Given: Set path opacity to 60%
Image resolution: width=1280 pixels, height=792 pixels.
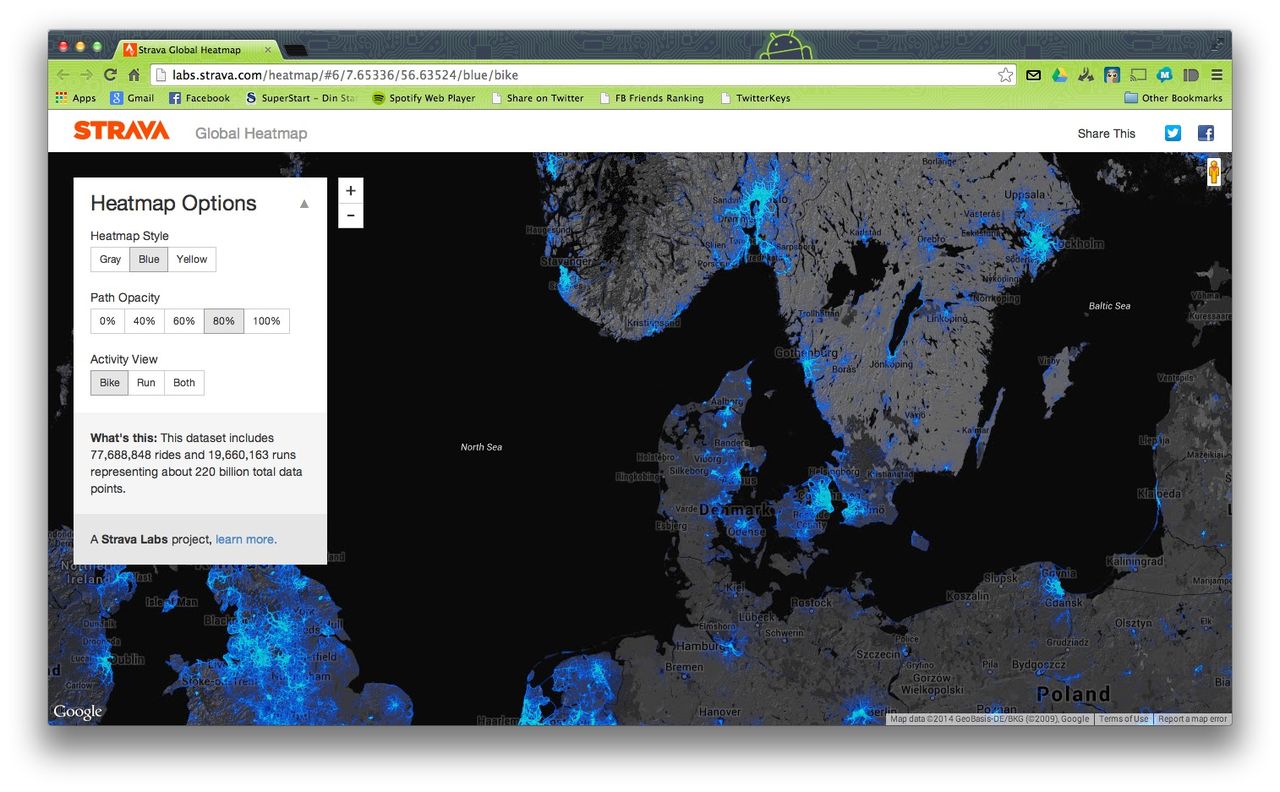Looking at the screenshot, I should (184, 321).
